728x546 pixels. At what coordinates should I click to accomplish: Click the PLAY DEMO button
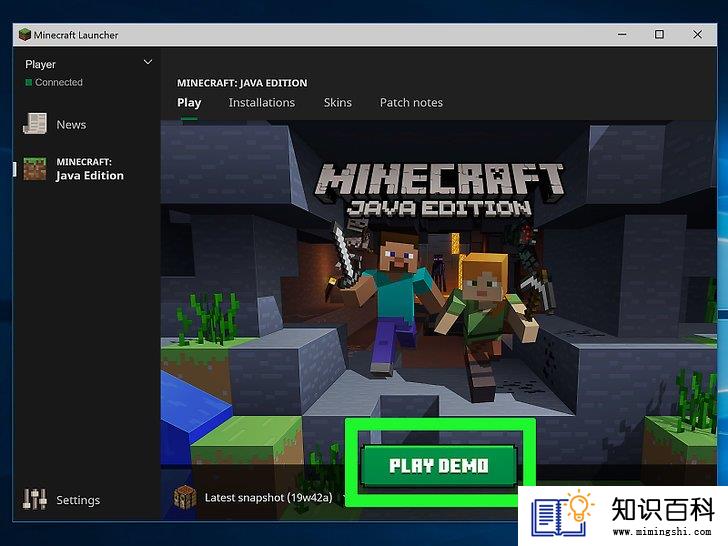click(439, 466)
